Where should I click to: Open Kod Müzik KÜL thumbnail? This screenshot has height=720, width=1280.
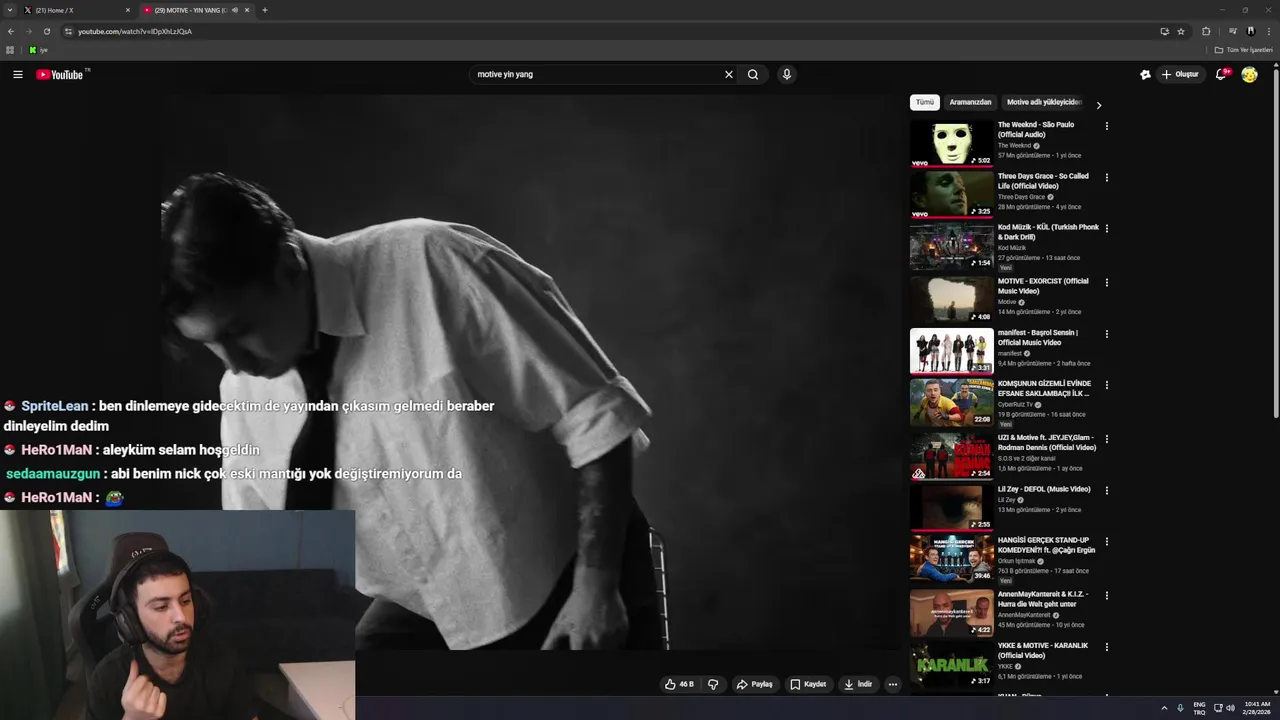[952, 246]
